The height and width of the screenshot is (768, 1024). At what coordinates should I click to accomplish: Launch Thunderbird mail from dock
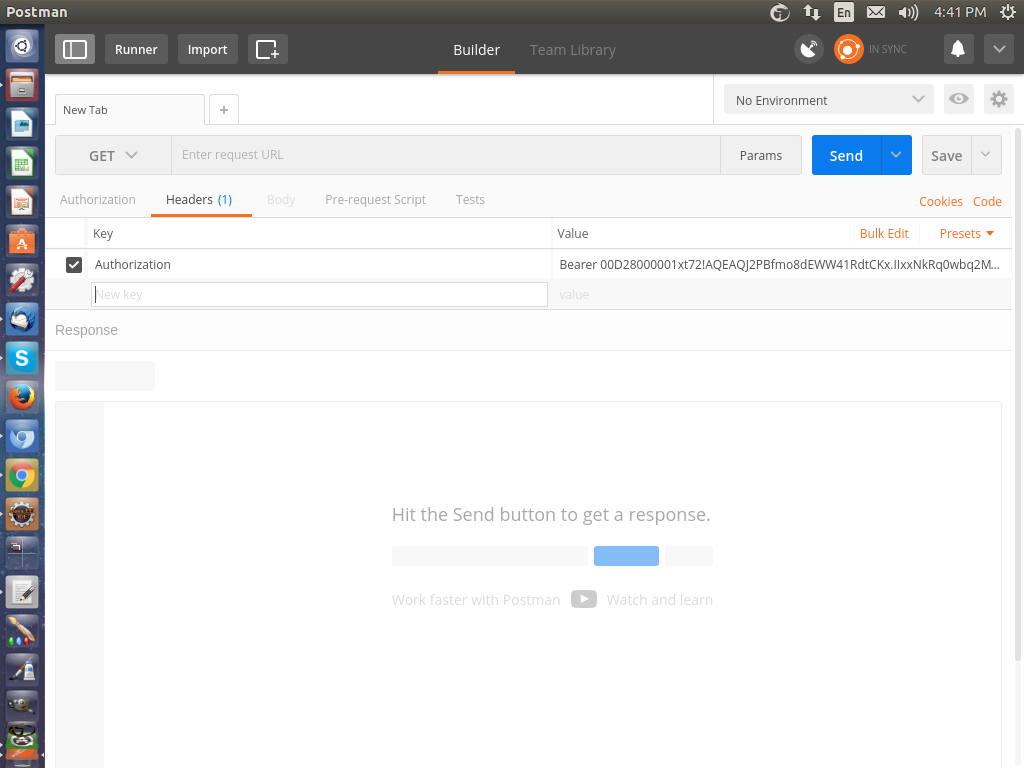click(x=22, y=319)
